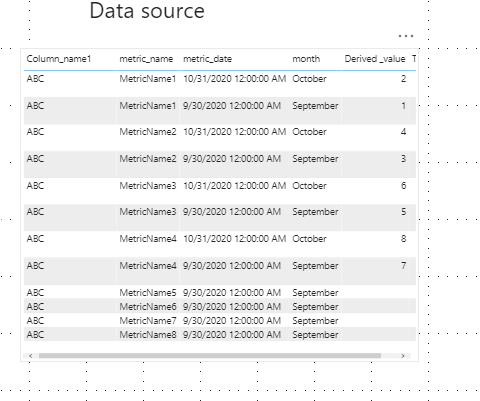Select the MetricName5 cell

(x=148, y=293)
